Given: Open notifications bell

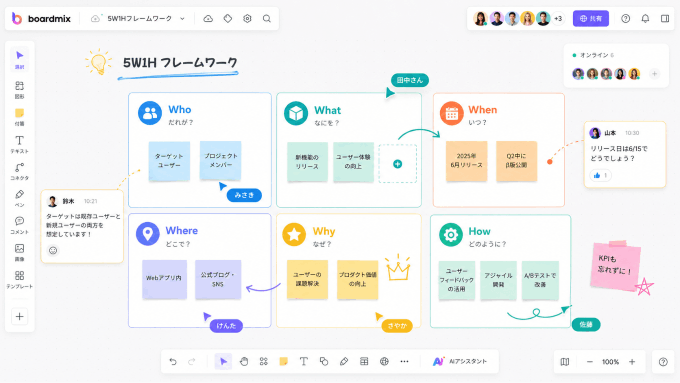Looking at the screenshot, I should [645, 19].
